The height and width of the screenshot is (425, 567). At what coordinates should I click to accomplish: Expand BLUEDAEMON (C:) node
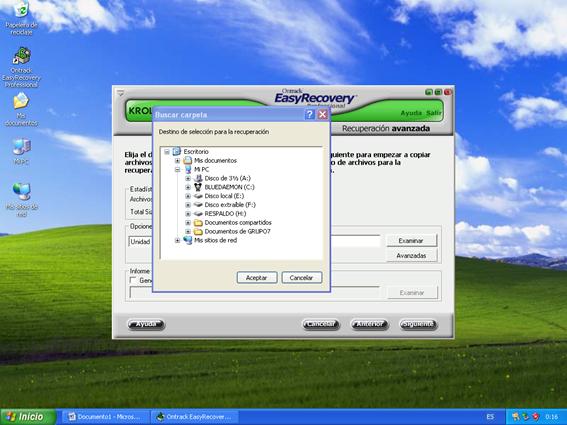coord(188,187)
